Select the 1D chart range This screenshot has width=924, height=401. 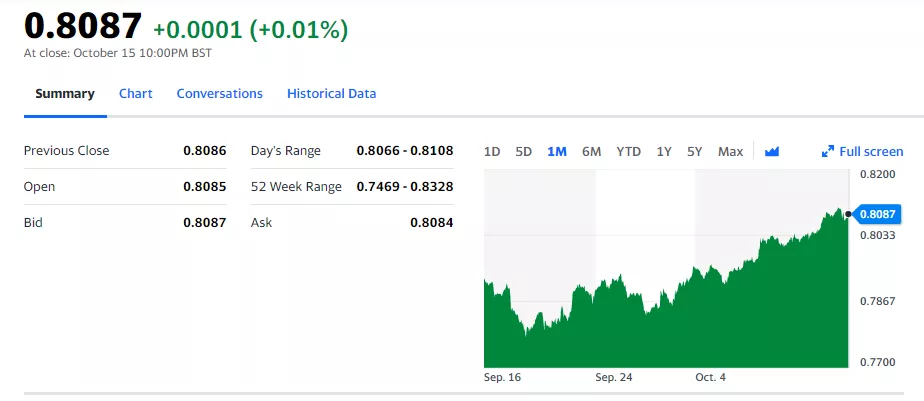(x=492, y=152)
